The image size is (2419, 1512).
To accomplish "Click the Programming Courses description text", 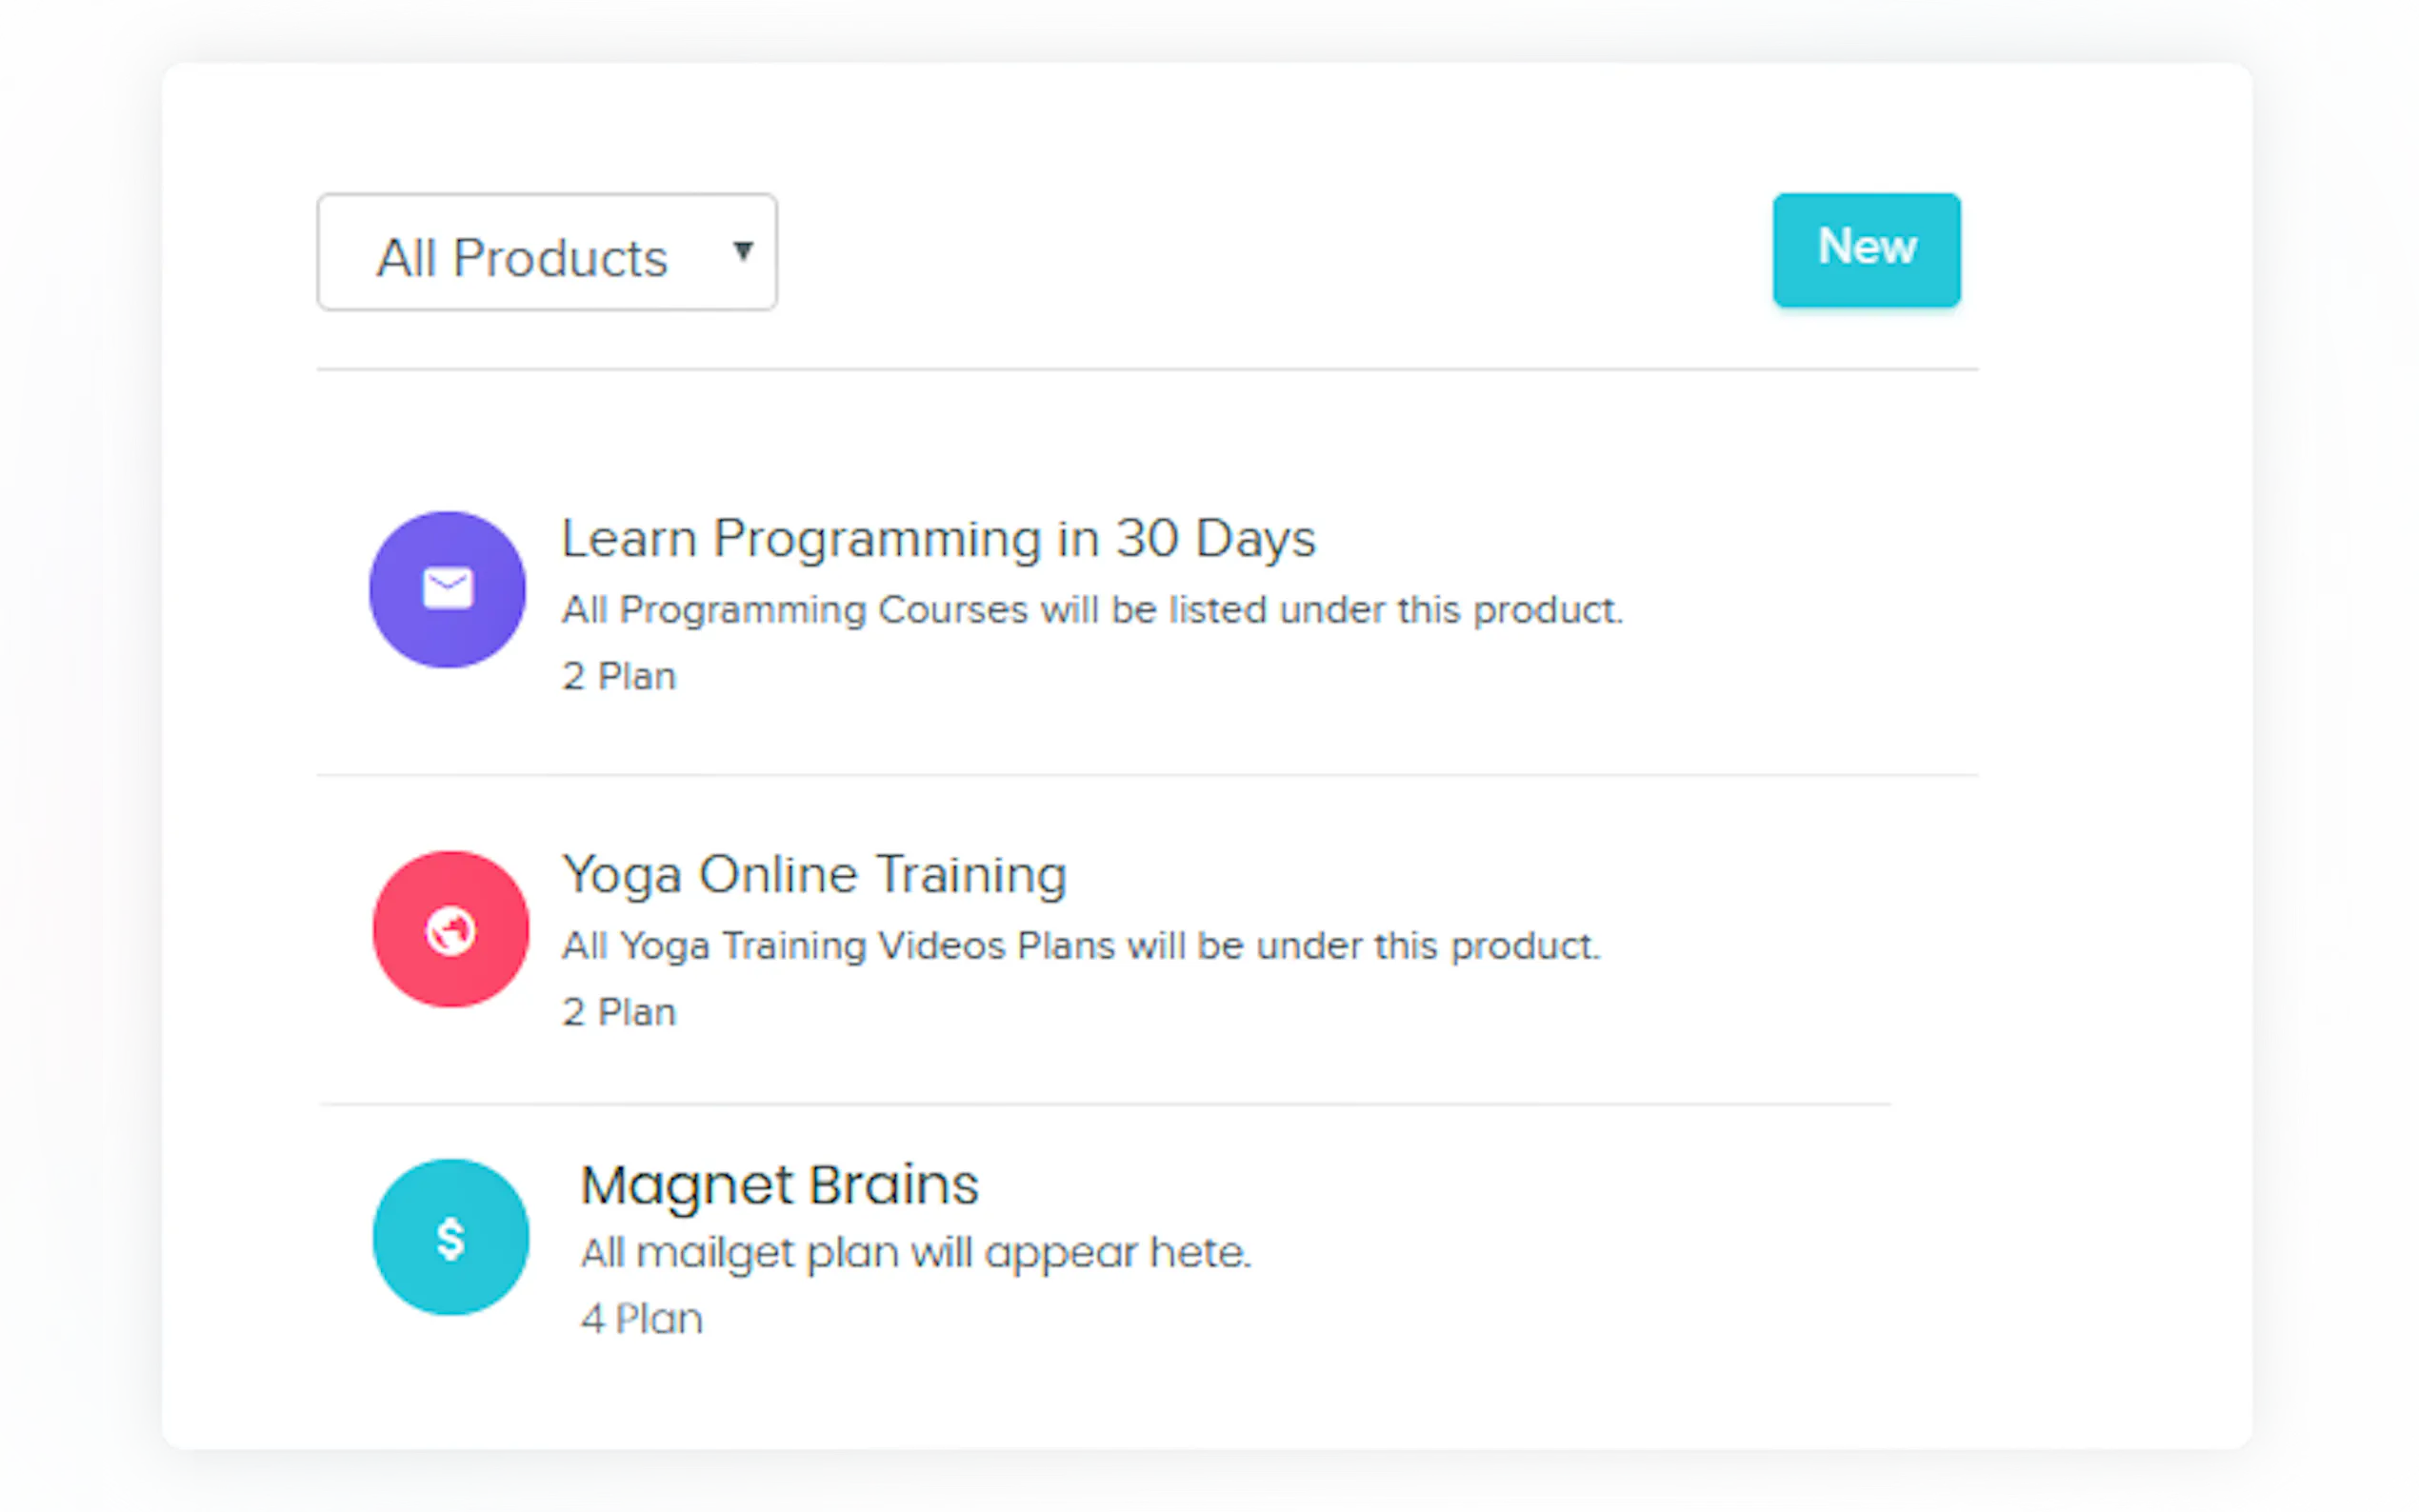I will (x=1091, y=610).
